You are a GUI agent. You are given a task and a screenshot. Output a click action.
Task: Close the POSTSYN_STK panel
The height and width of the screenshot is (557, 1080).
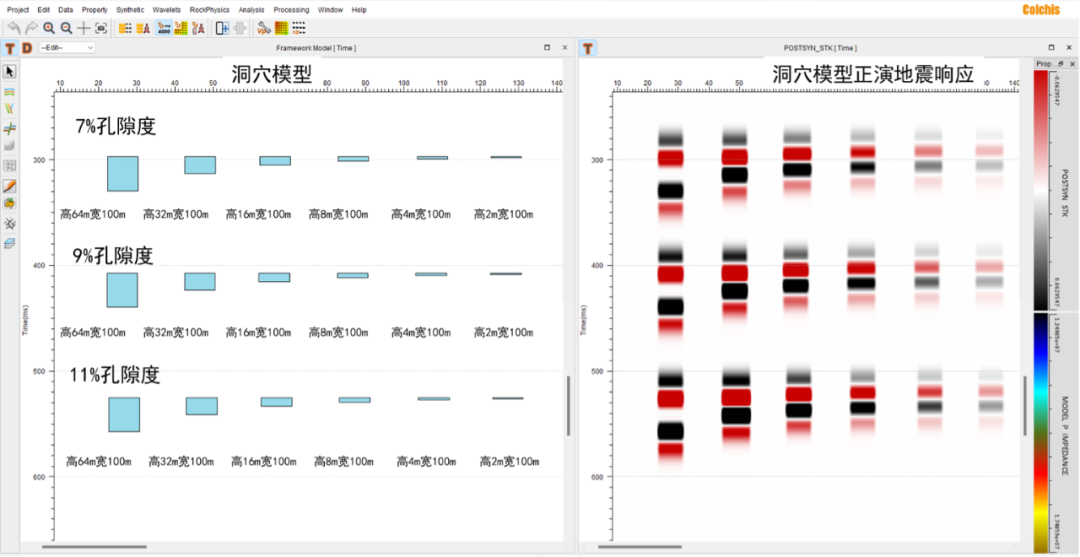tap(1068, 48)
